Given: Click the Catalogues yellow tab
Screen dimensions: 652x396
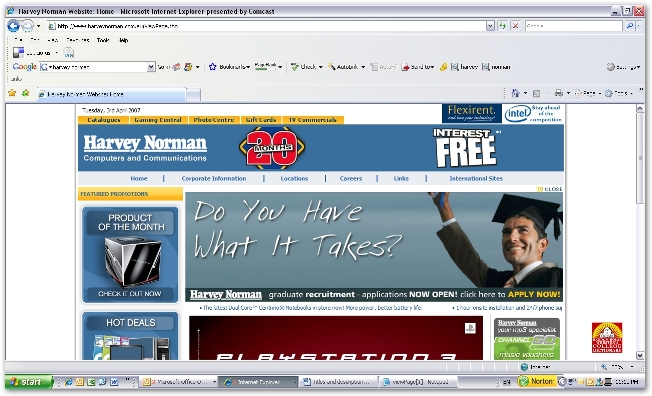Looking at the screenshot, I should 104,120.
